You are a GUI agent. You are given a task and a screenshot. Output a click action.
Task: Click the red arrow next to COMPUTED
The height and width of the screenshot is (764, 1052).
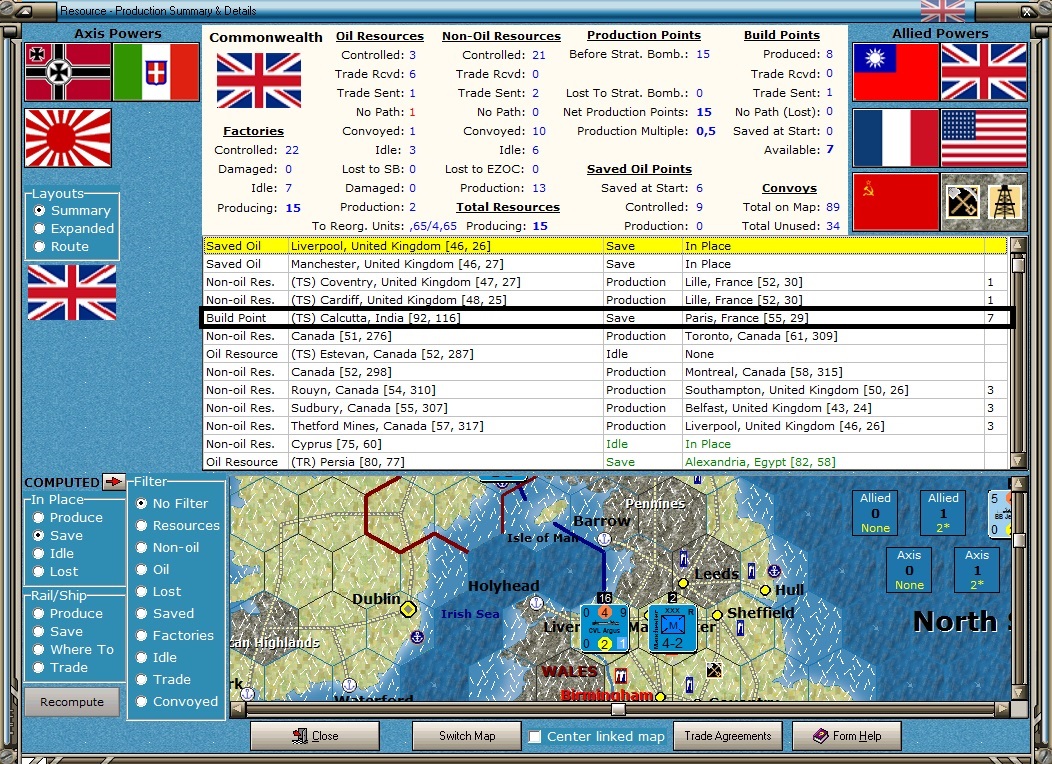click(x=114, y=482)
